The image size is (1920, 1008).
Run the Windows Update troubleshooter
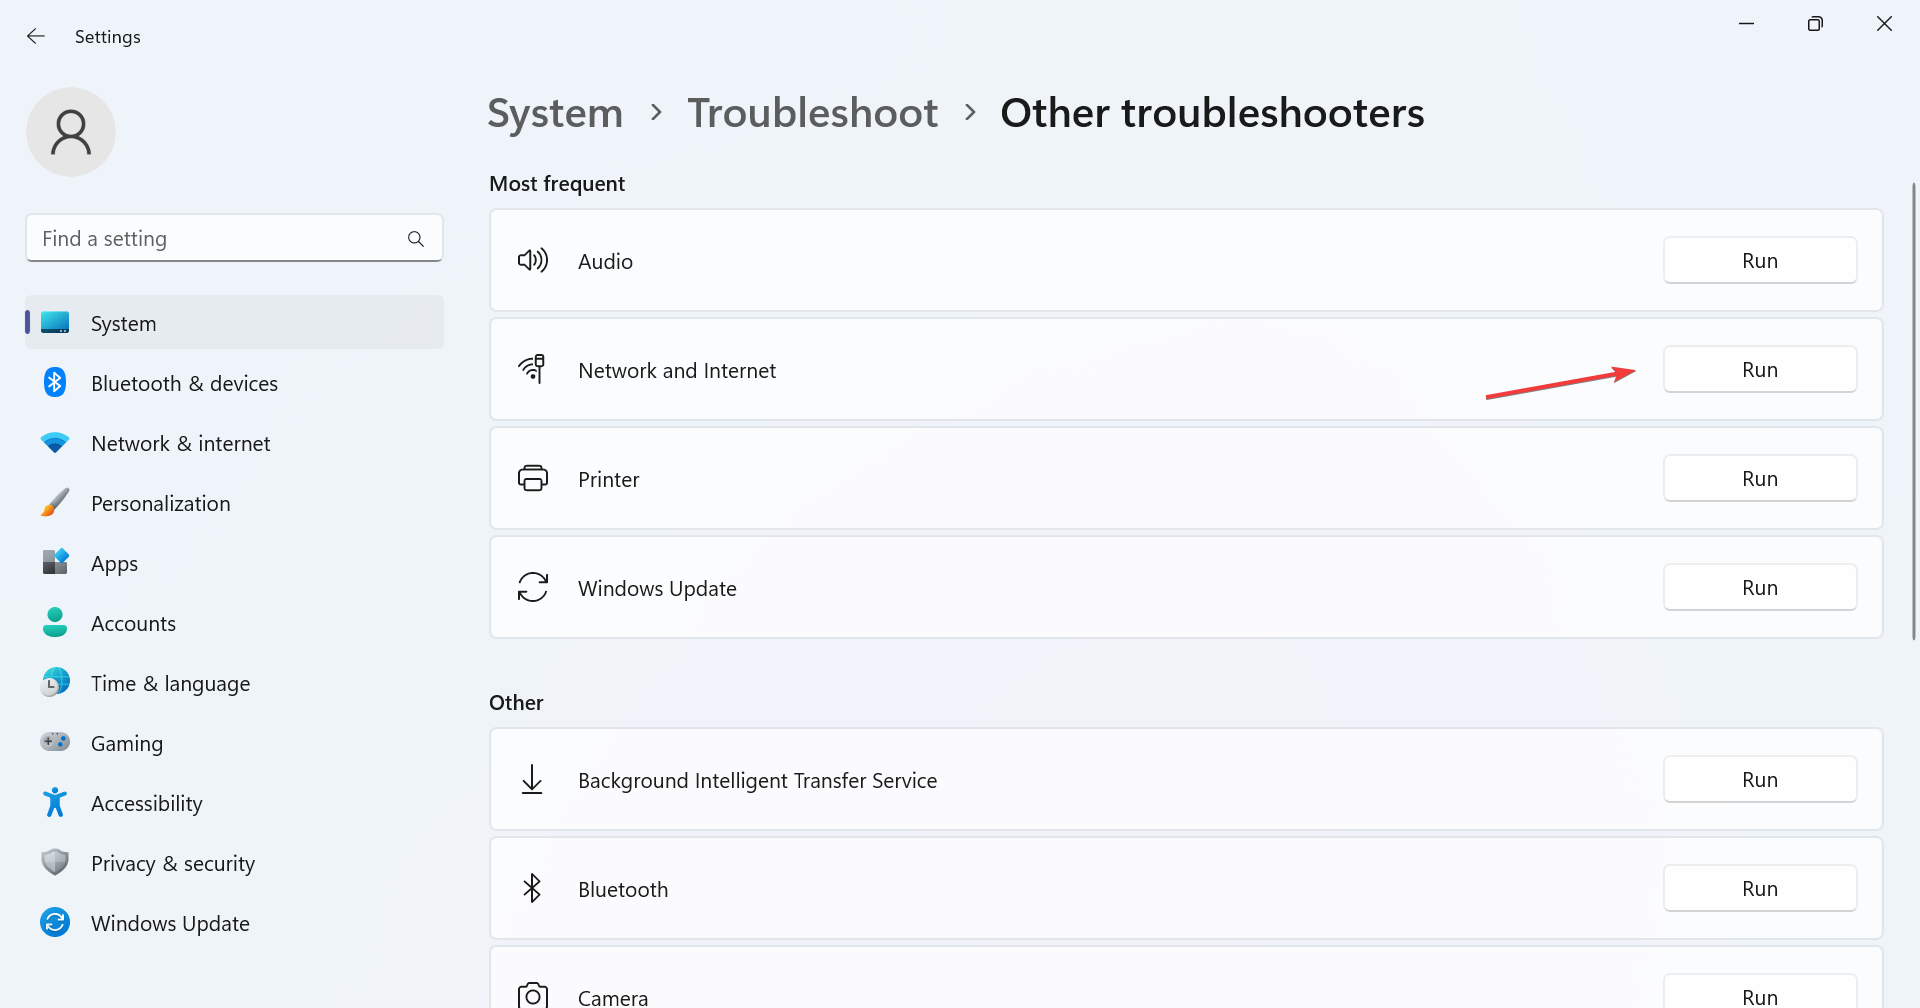tap(1760, 588)
